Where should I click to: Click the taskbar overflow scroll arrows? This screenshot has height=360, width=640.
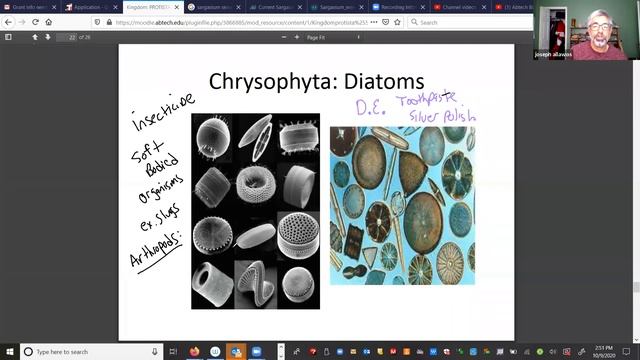[281, 351]
